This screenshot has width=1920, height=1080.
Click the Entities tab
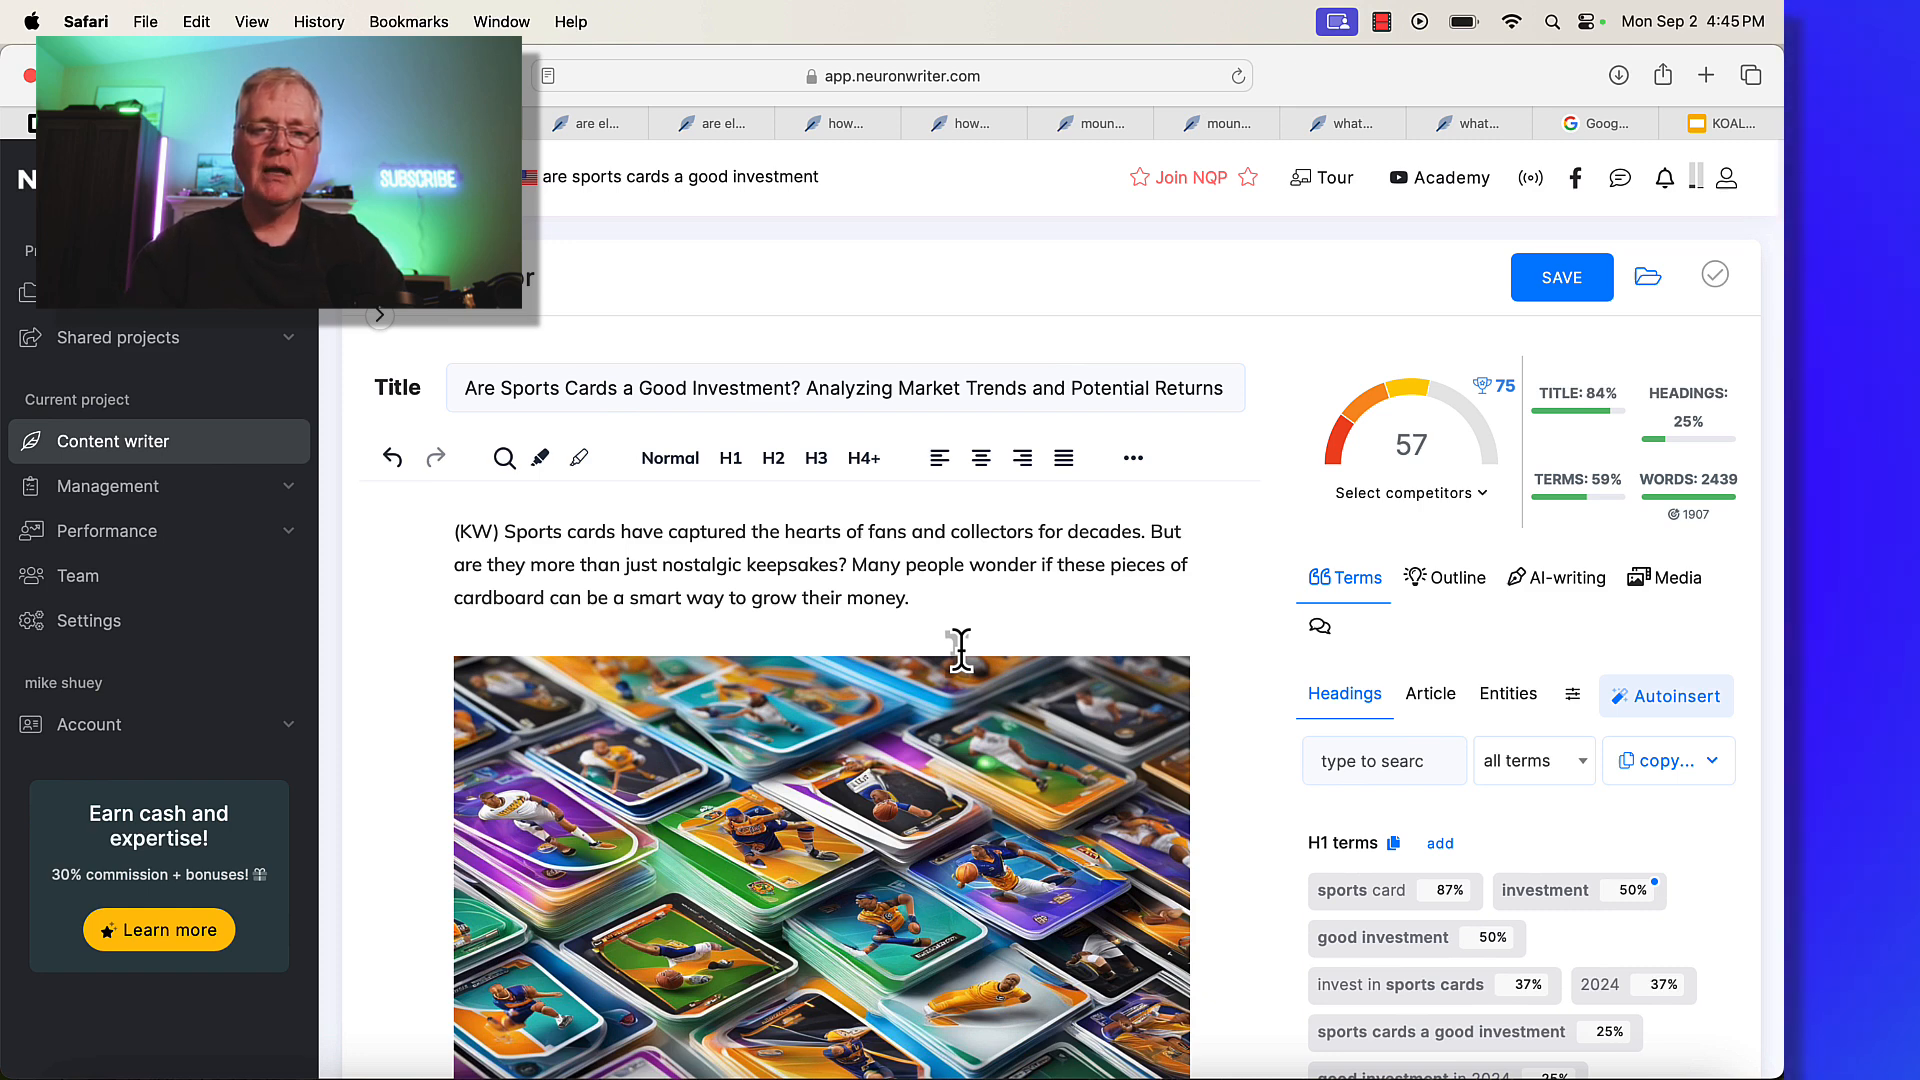click(1507, 692)
